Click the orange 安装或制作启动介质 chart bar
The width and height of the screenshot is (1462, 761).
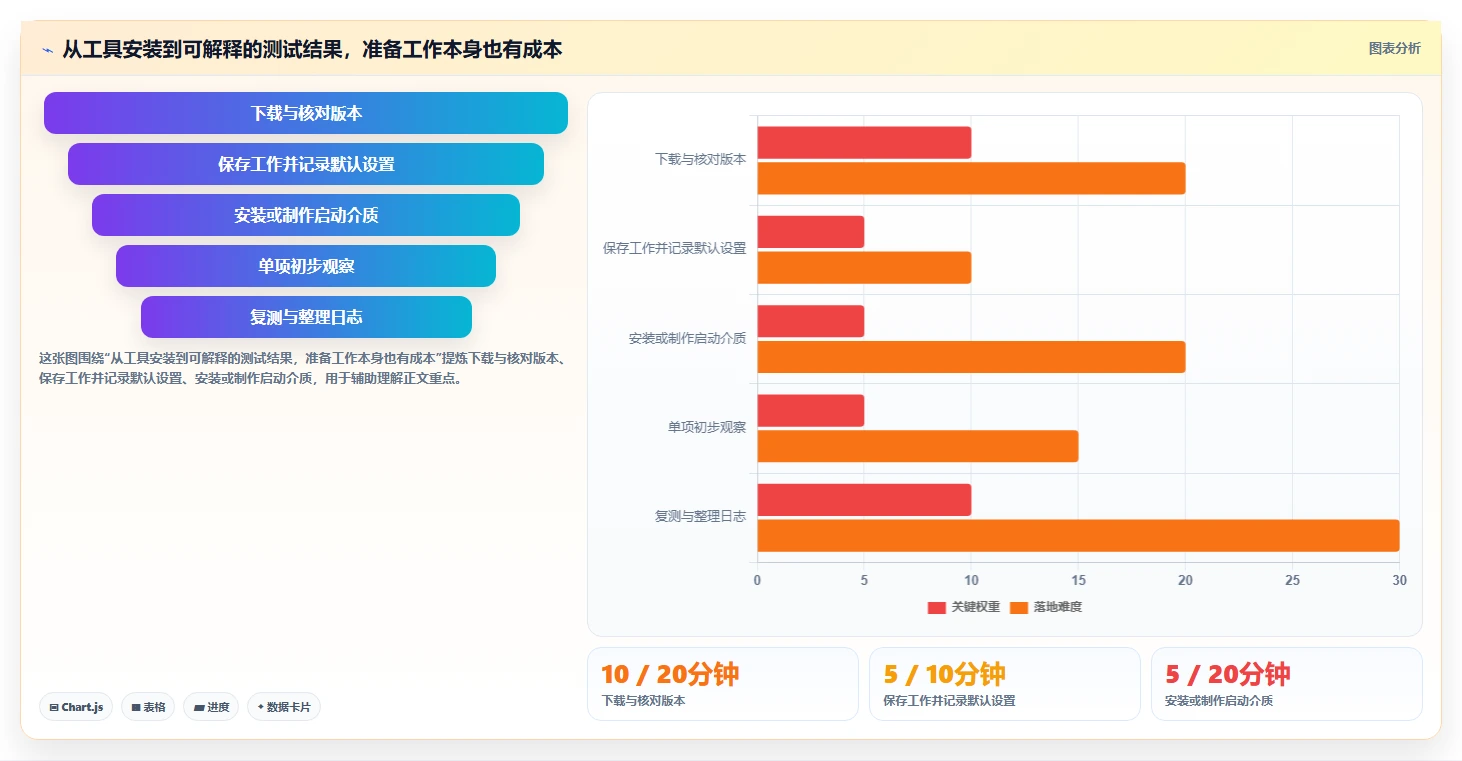[x=971, y=357]
